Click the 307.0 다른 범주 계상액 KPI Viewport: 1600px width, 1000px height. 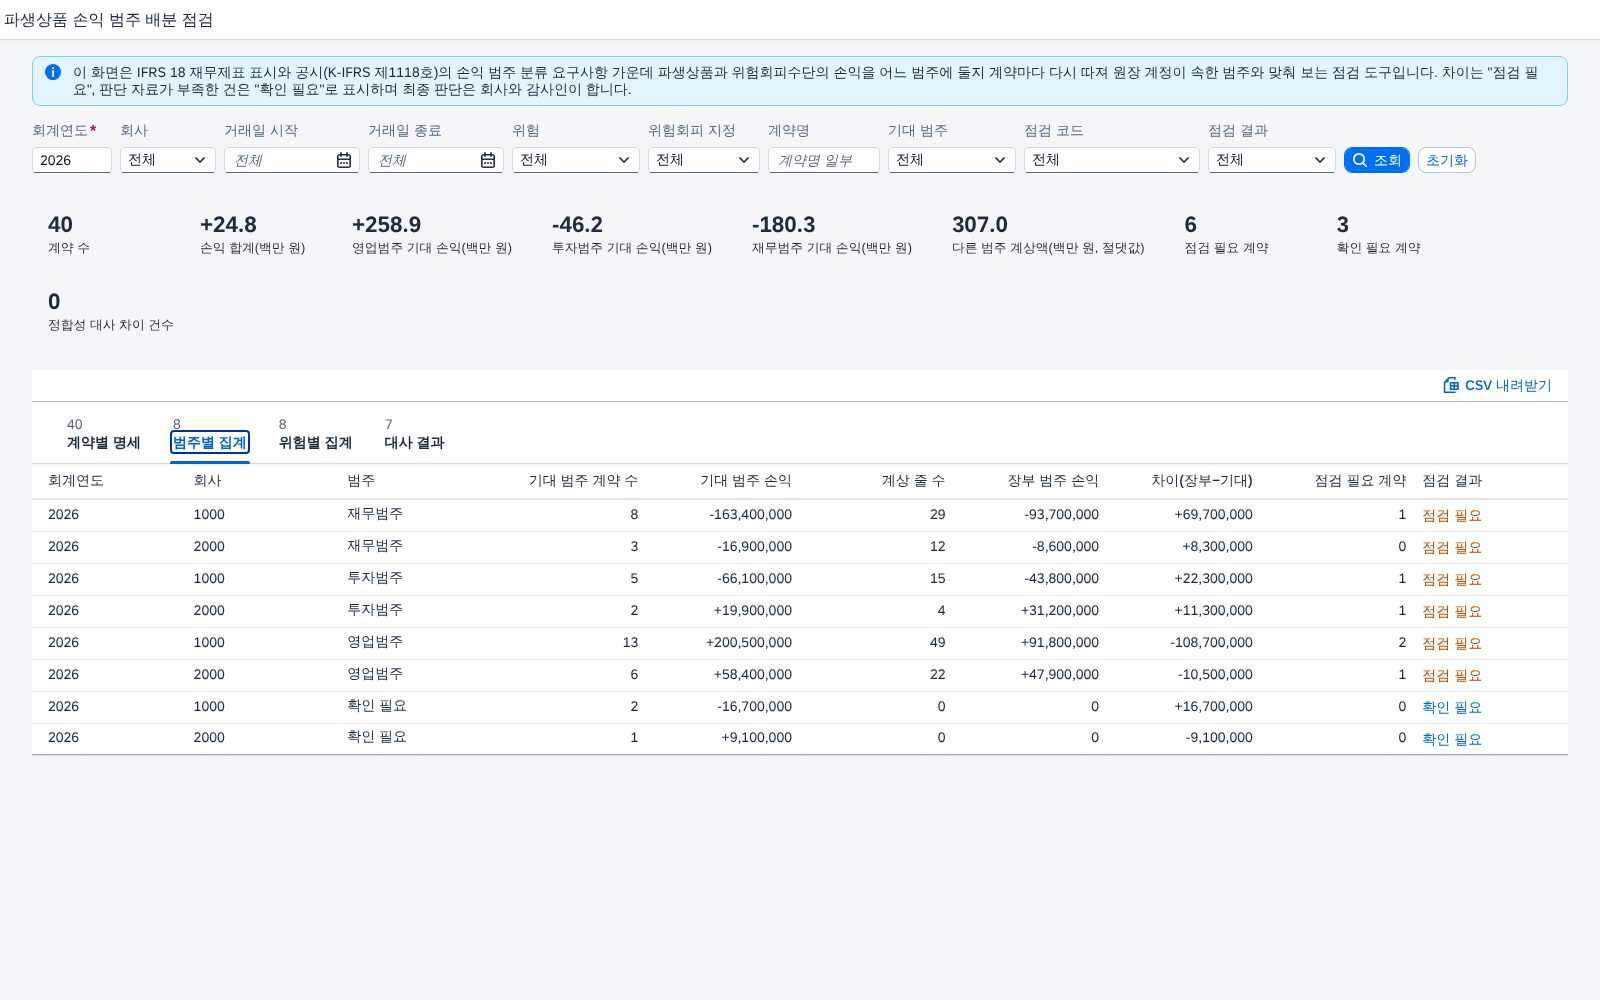1047,235
